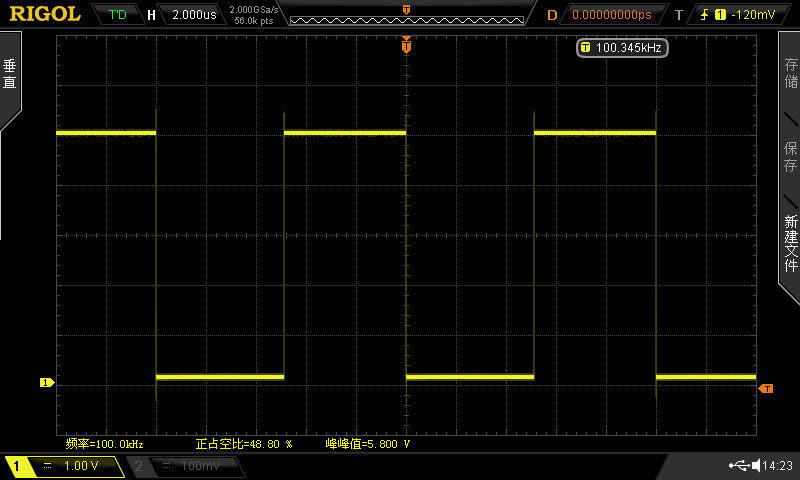
Task: Click the 峰峰值=5.800 V measurement
Action: click(368, 444)
